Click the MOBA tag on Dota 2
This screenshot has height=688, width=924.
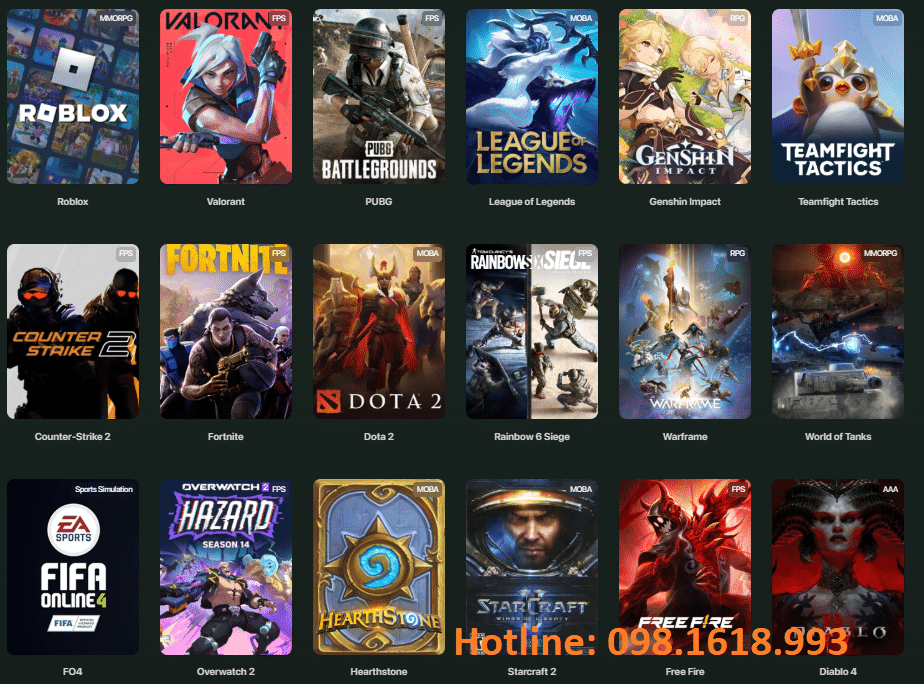tap(428, 253)
